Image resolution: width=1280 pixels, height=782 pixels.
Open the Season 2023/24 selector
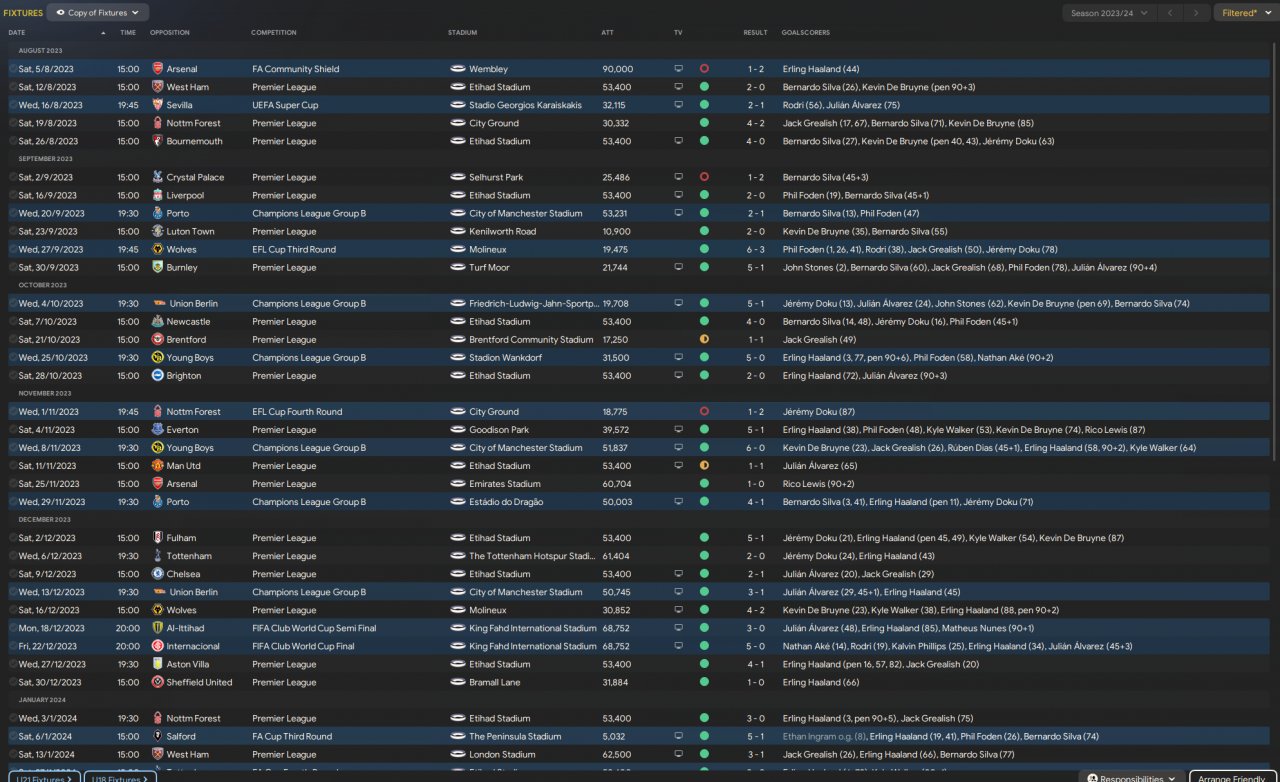coord(1108,13)
